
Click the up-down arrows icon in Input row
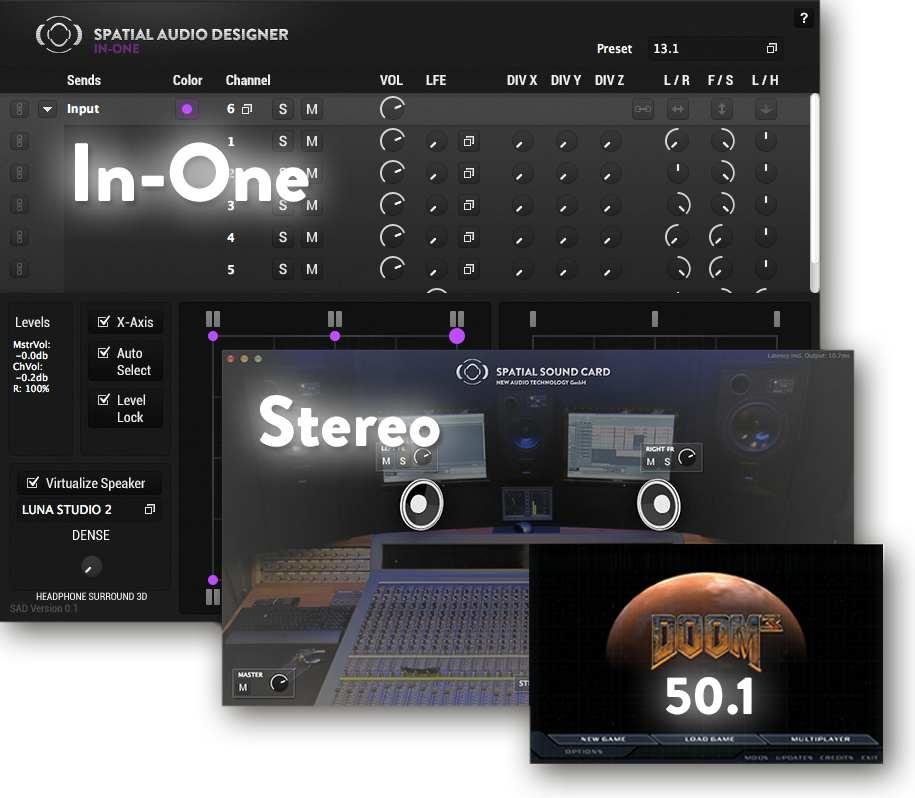(x=721, y=109)
